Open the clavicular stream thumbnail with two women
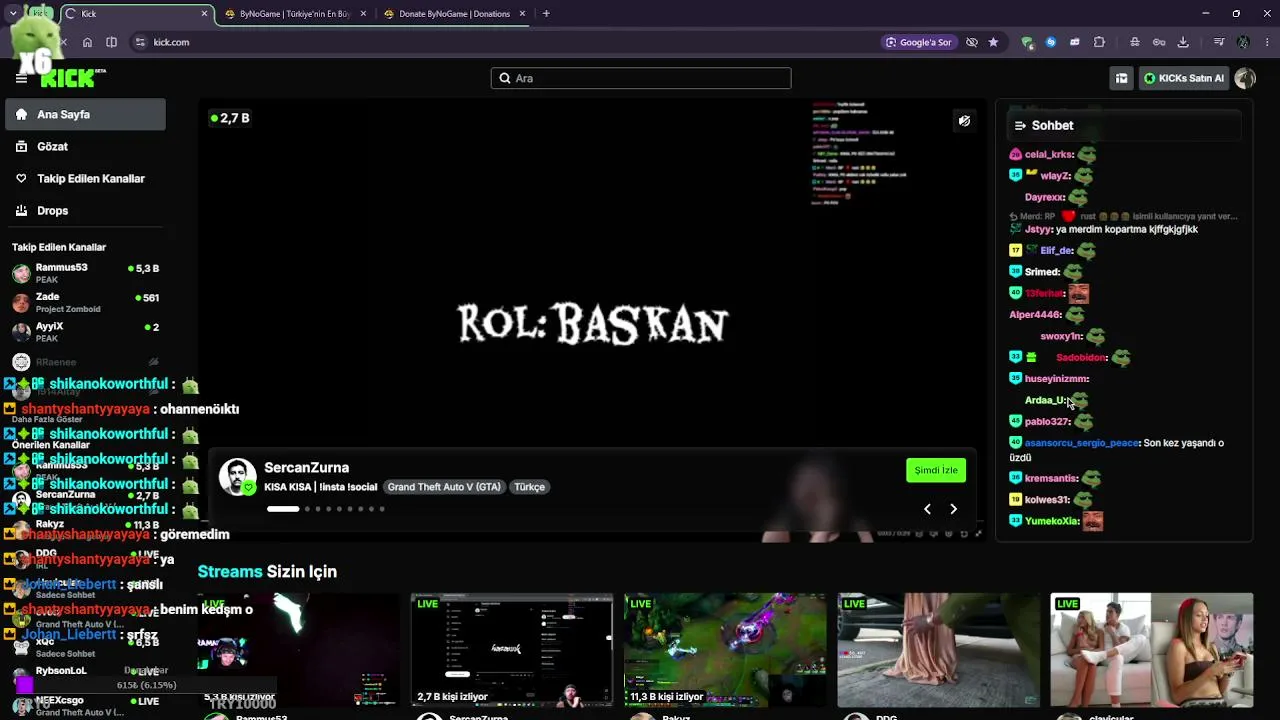The image size is (1280, 720). point(1152,650)
